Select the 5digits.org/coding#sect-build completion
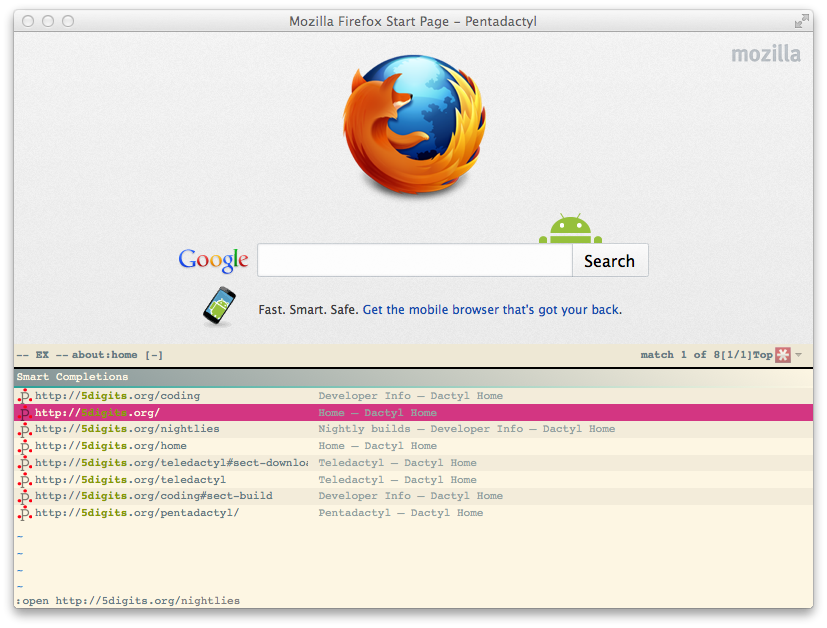This screenshot has width=827, height=628. [414, 496]
